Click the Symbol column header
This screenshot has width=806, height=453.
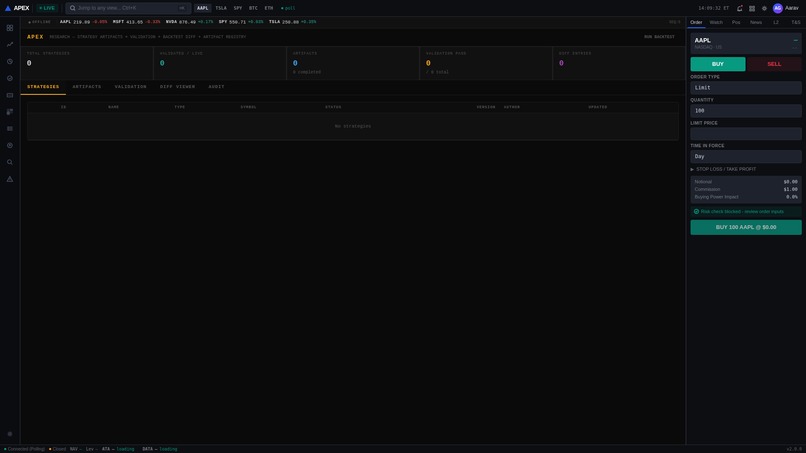(248, 107)
